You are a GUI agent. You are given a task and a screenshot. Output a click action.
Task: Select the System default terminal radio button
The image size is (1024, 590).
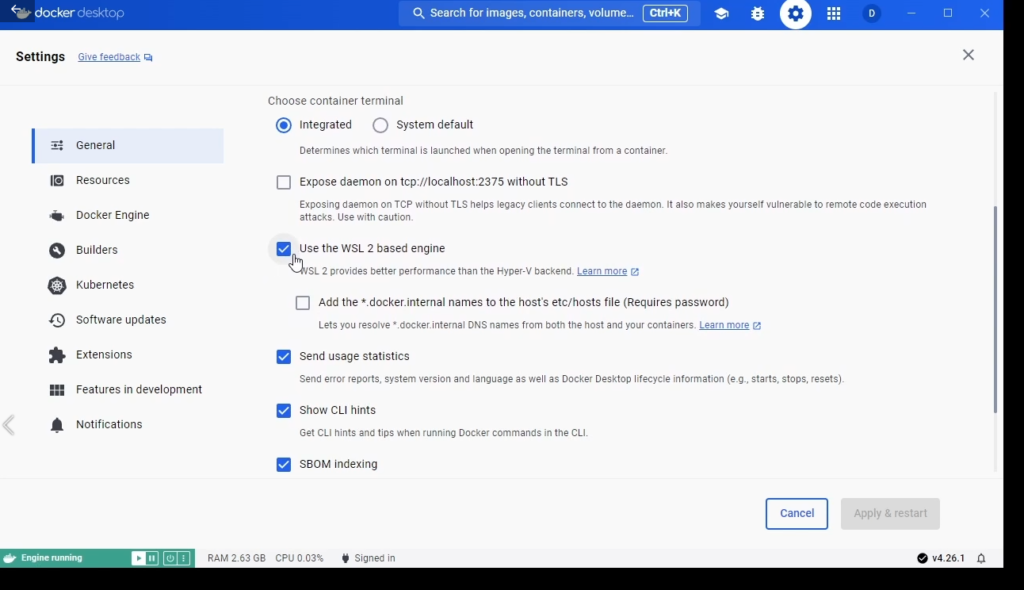[380, 124]
